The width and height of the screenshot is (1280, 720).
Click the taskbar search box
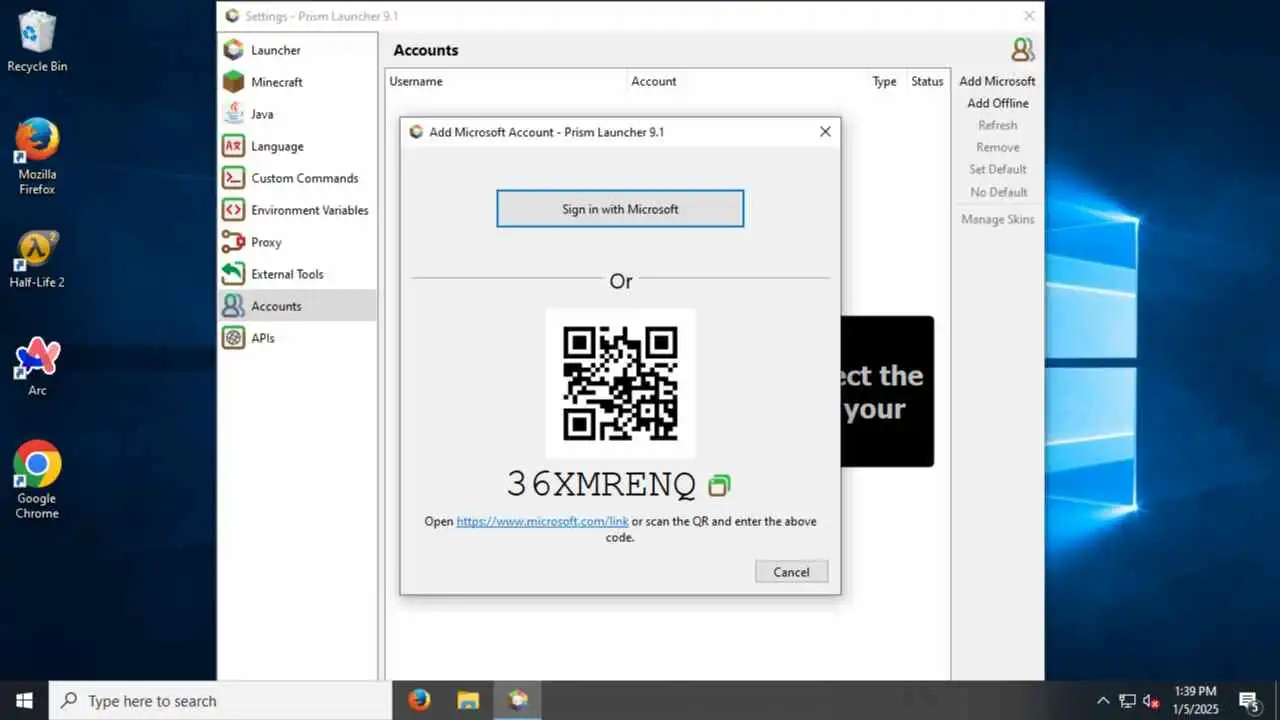(x=220, y=700)
